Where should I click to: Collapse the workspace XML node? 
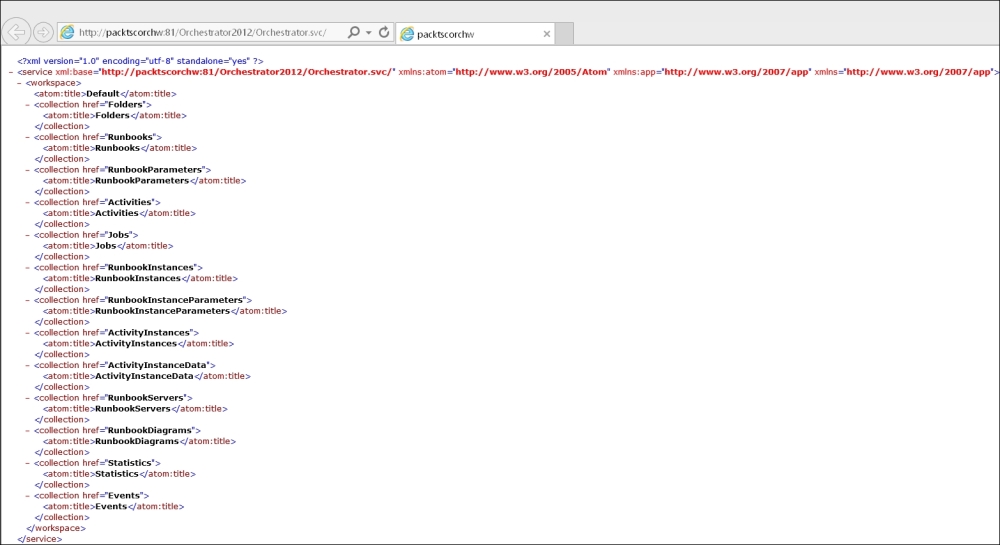(x=19, y=83)
